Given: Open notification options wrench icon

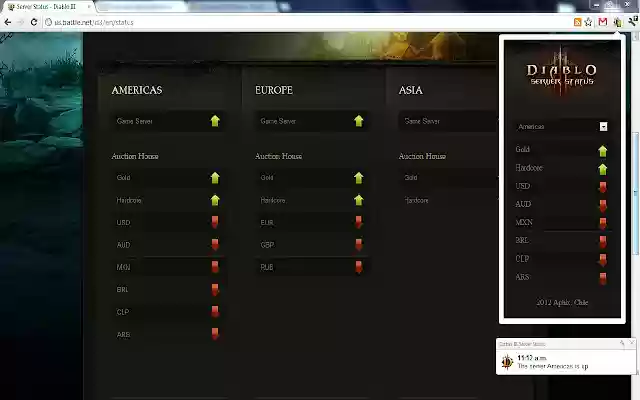Looking at the screenshot, I should [x=622, y=343].
